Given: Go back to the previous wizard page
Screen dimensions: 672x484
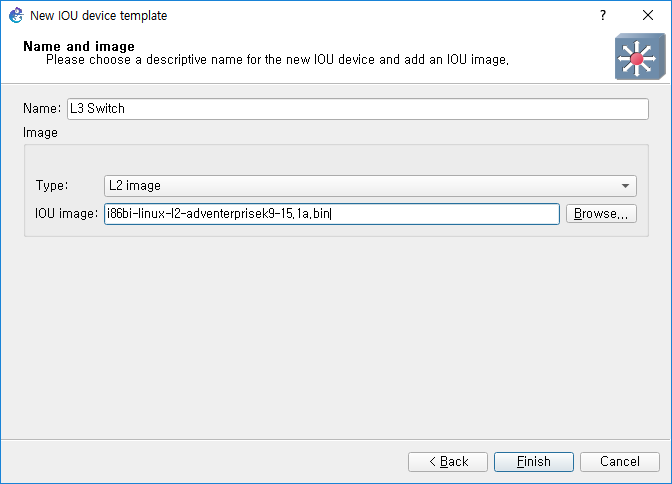Looking at the screenshot, I should [448, 462].
